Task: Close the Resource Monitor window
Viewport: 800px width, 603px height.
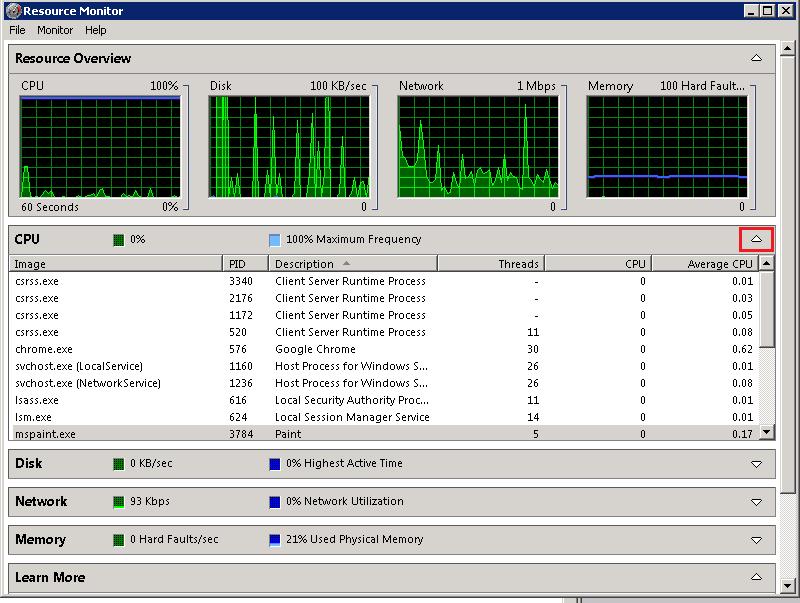Action: tap(786, 11)
